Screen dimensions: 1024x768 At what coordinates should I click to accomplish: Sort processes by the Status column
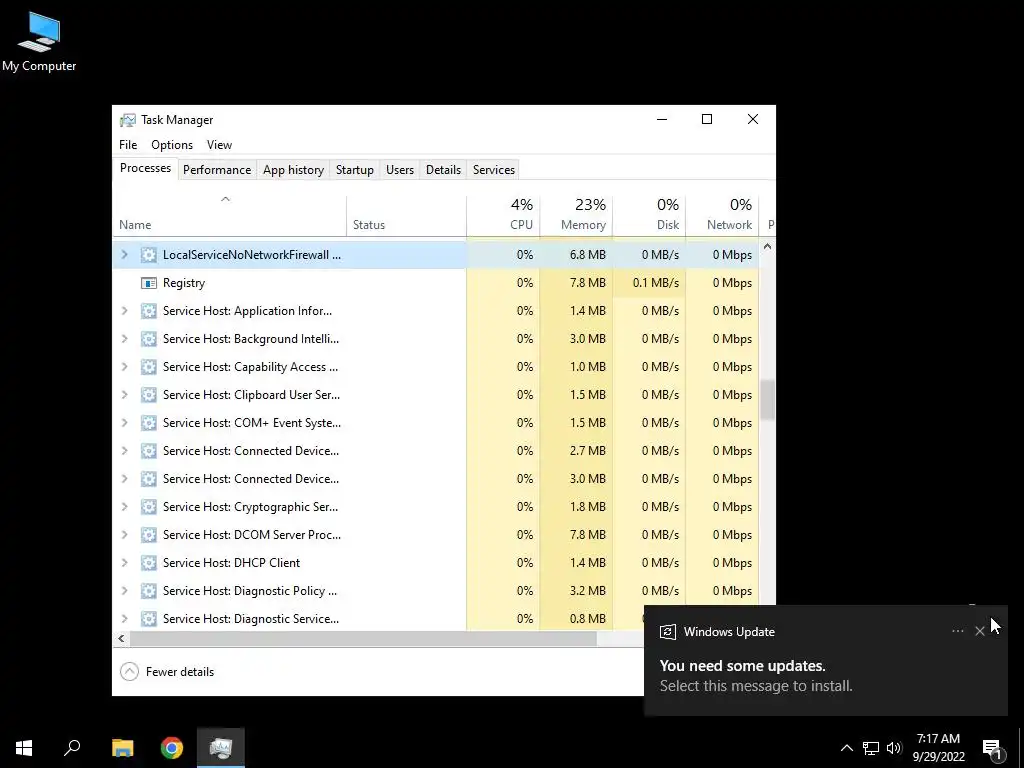point(406,216)
